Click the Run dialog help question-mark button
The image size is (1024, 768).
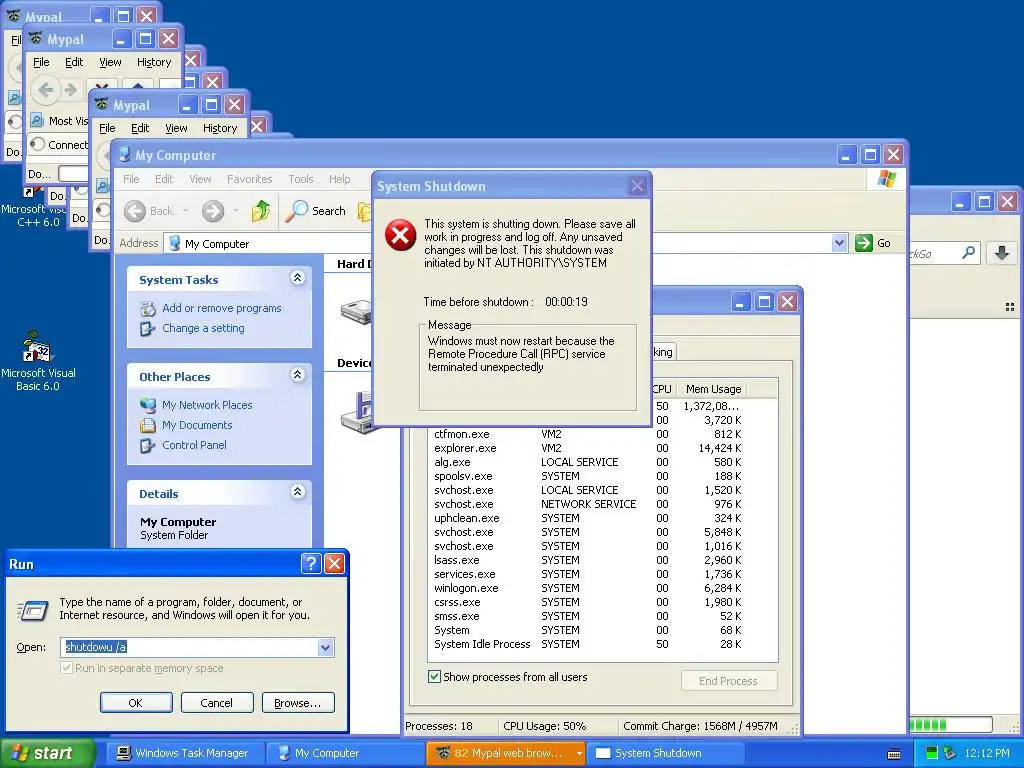tap(311, 564)
